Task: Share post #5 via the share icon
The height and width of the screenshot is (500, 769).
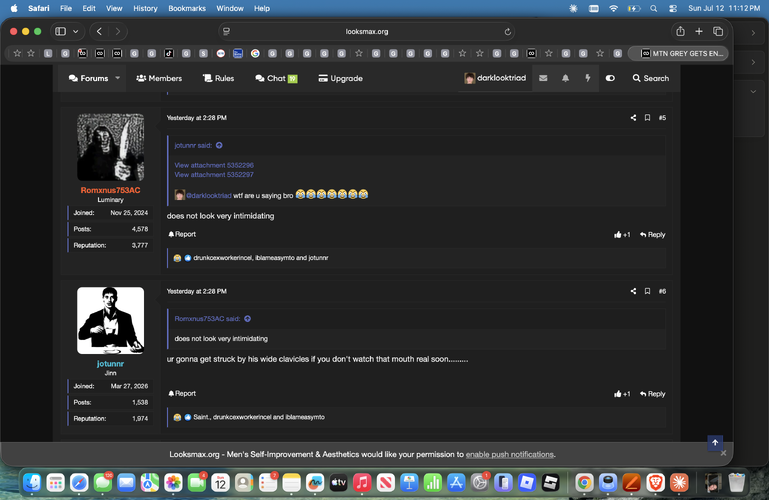Action: coord(633,118)
